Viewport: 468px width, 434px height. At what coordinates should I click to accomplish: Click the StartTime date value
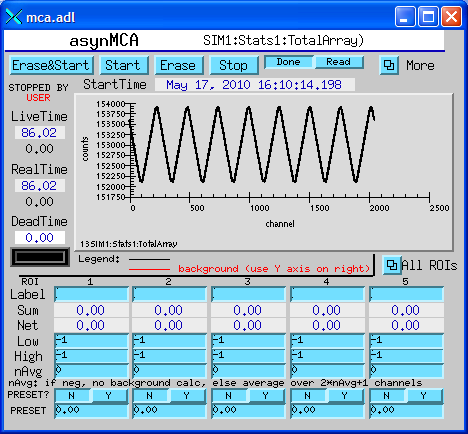pyautogui.click(x=255, y=85)
